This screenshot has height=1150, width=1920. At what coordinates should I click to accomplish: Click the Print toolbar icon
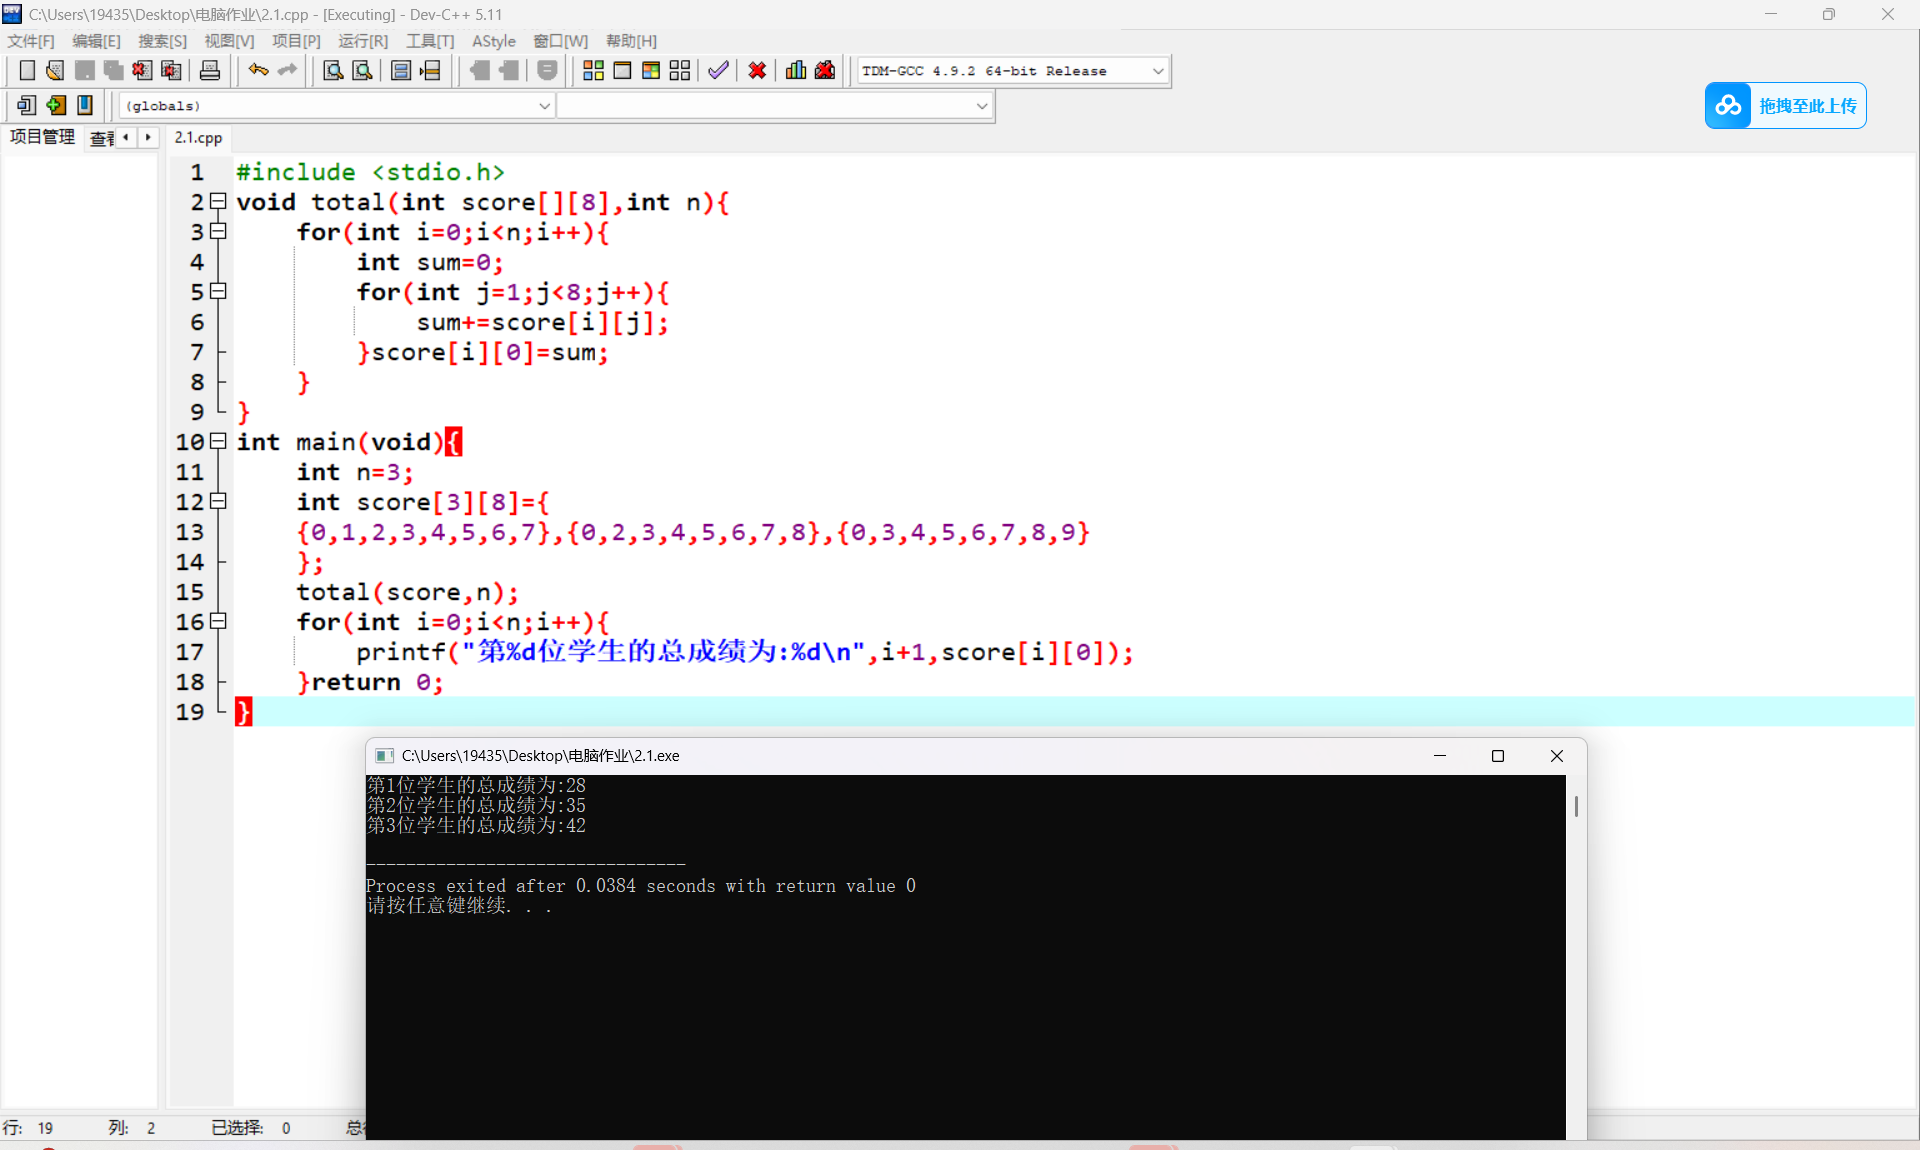tap(210, 70)
